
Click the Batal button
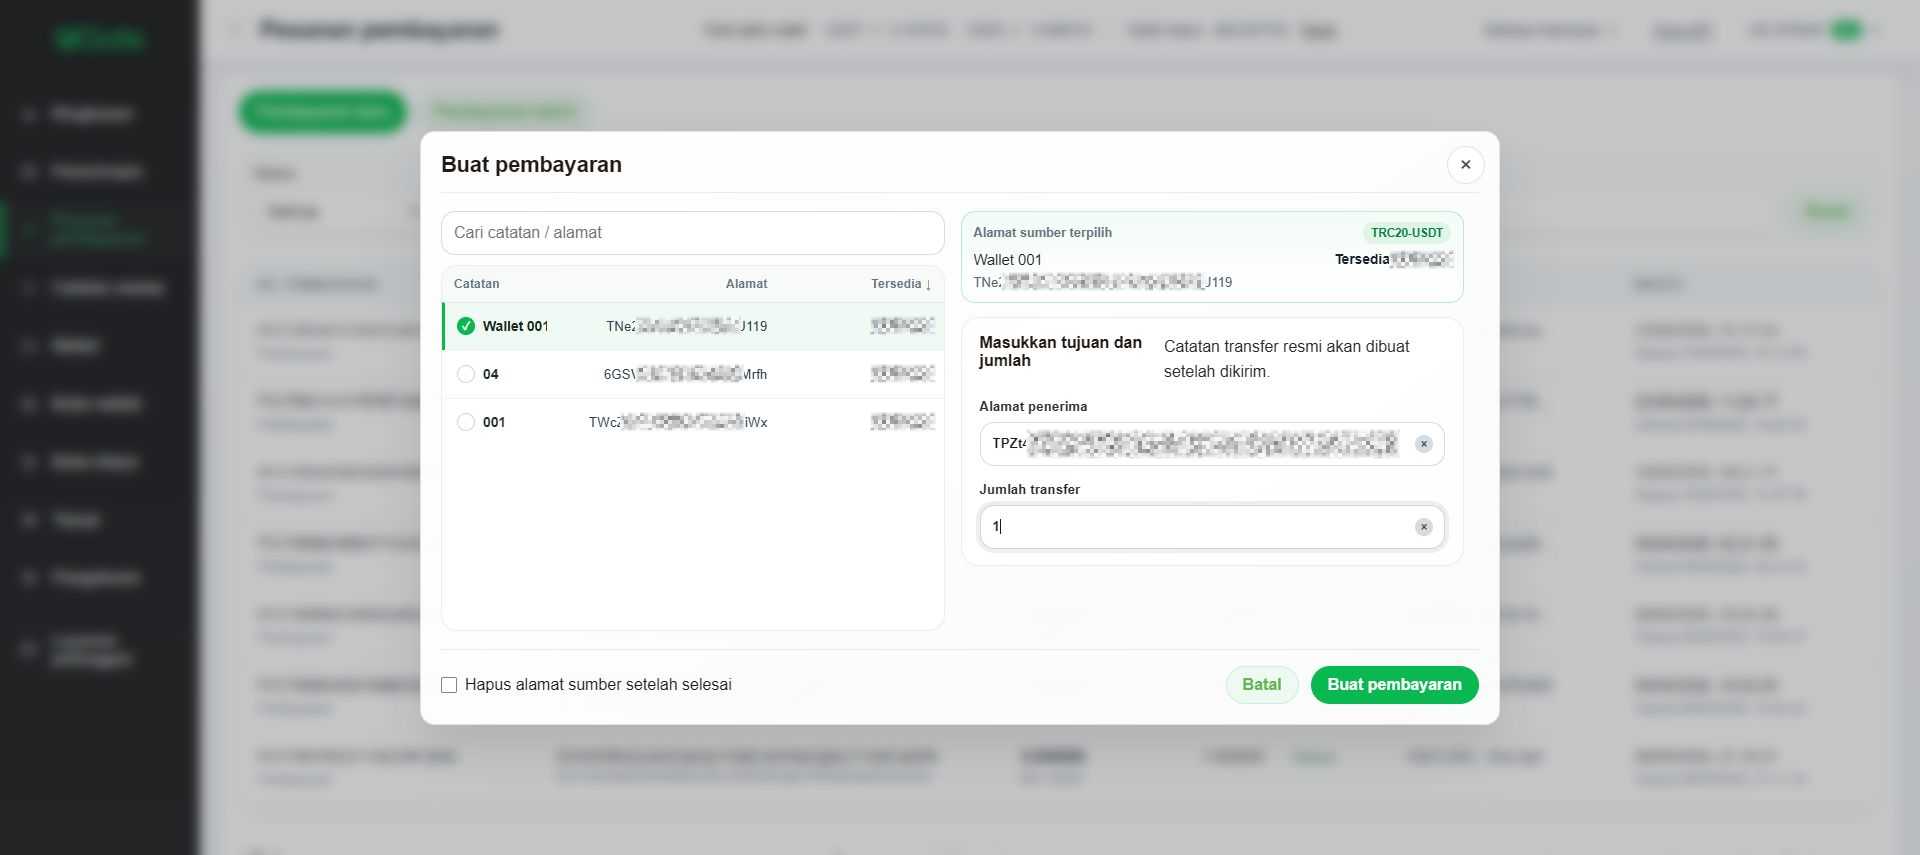pos(1261,685)
